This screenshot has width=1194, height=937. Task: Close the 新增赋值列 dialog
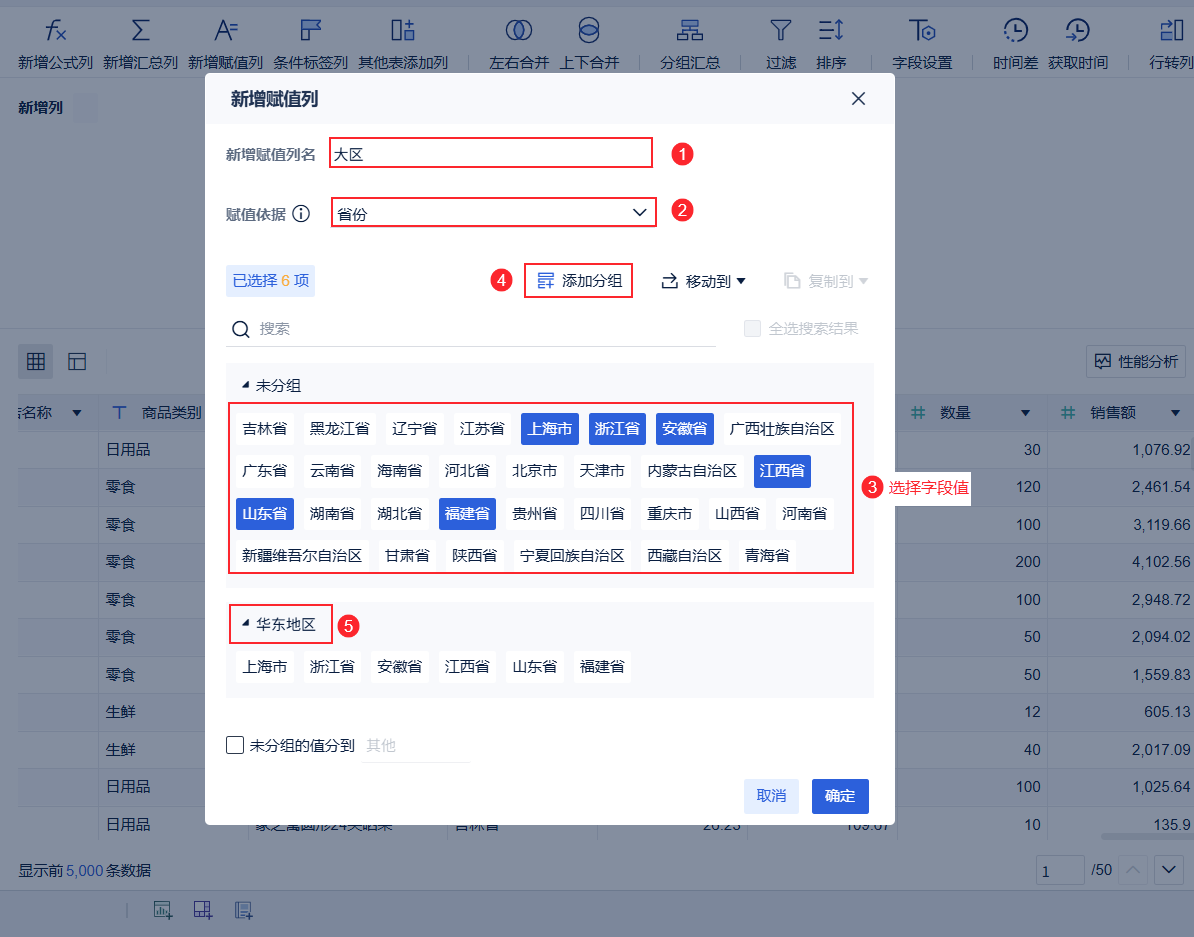(858, 99)
